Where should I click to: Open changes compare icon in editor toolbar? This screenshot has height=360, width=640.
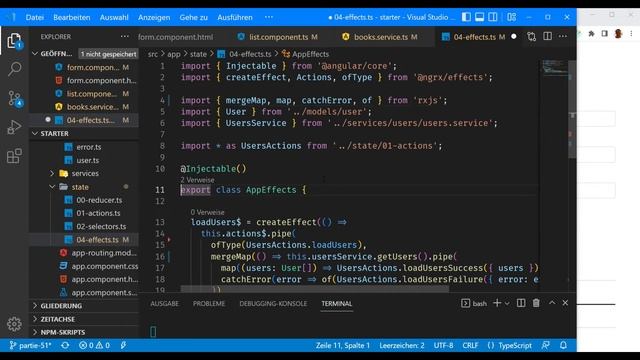pyautogui.click(x=531, y=37)
